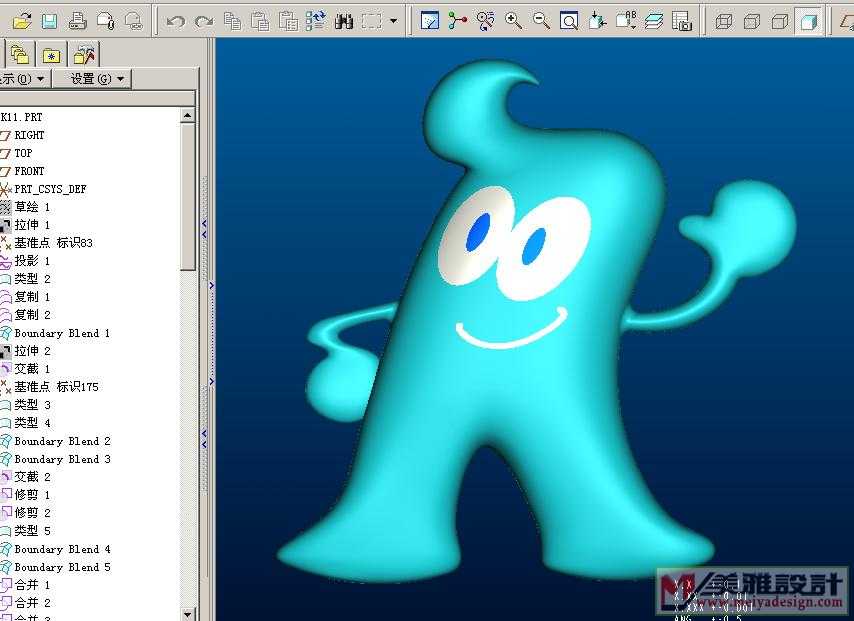Open the Connections navigator tab
The width and height of the screenshot is (854, 621).
[84, 54]
